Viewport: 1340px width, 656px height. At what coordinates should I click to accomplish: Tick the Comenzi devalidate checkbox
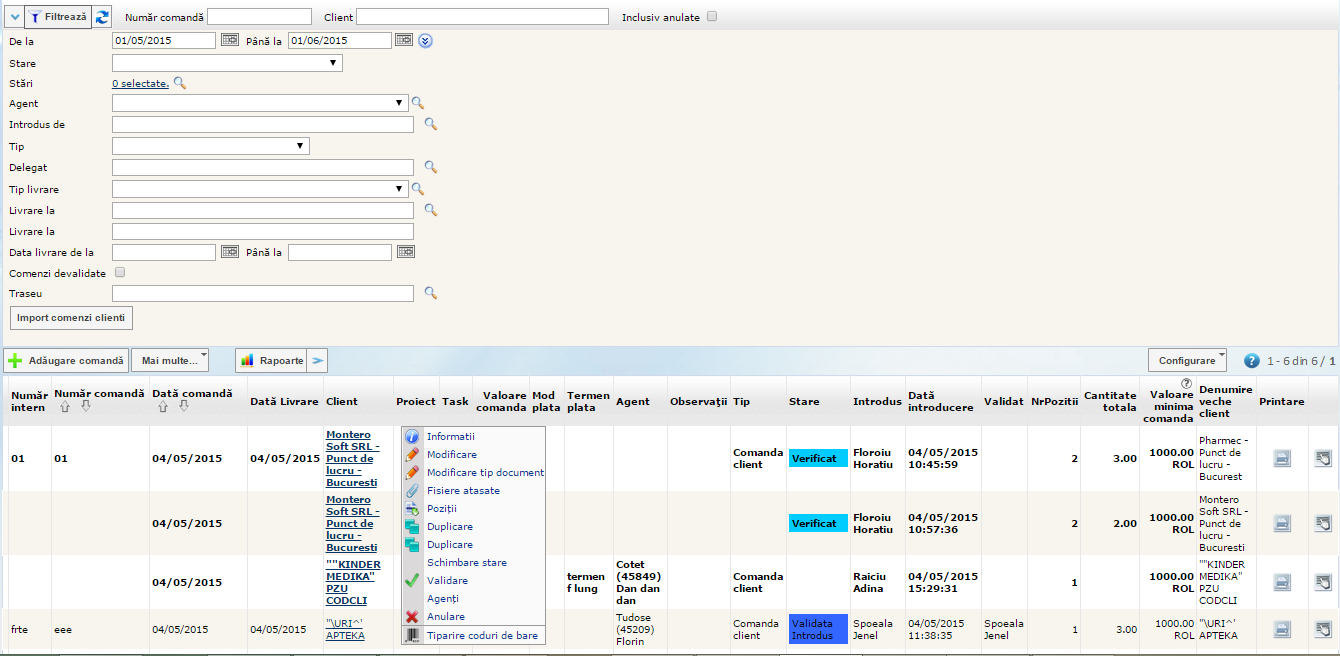pos(120,272)
